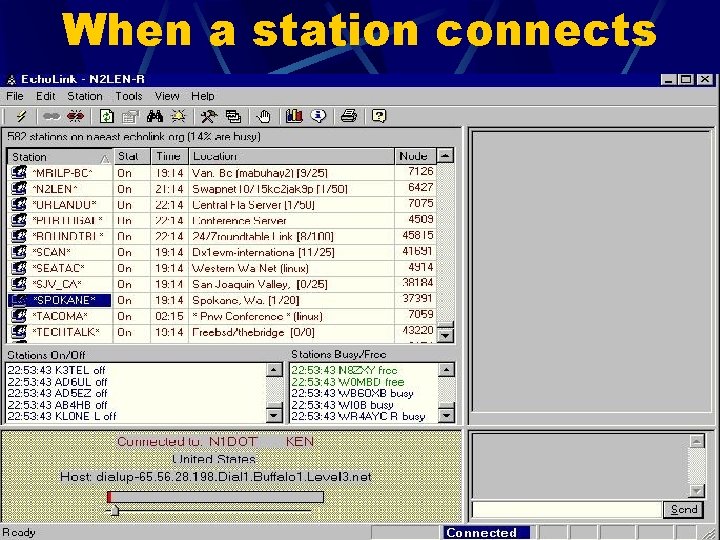
Task: Click the bar-chart Statistics icon
Action: tap(294, 116)
